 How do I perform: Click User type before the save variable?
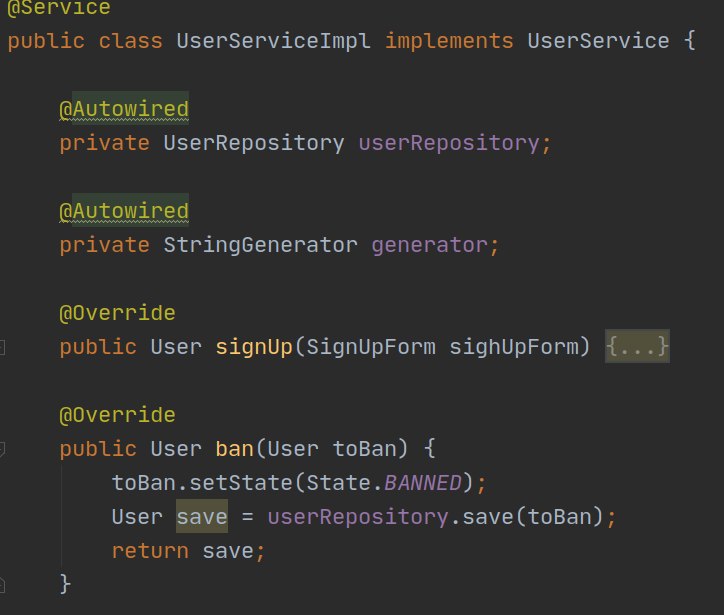coord(137,517)
